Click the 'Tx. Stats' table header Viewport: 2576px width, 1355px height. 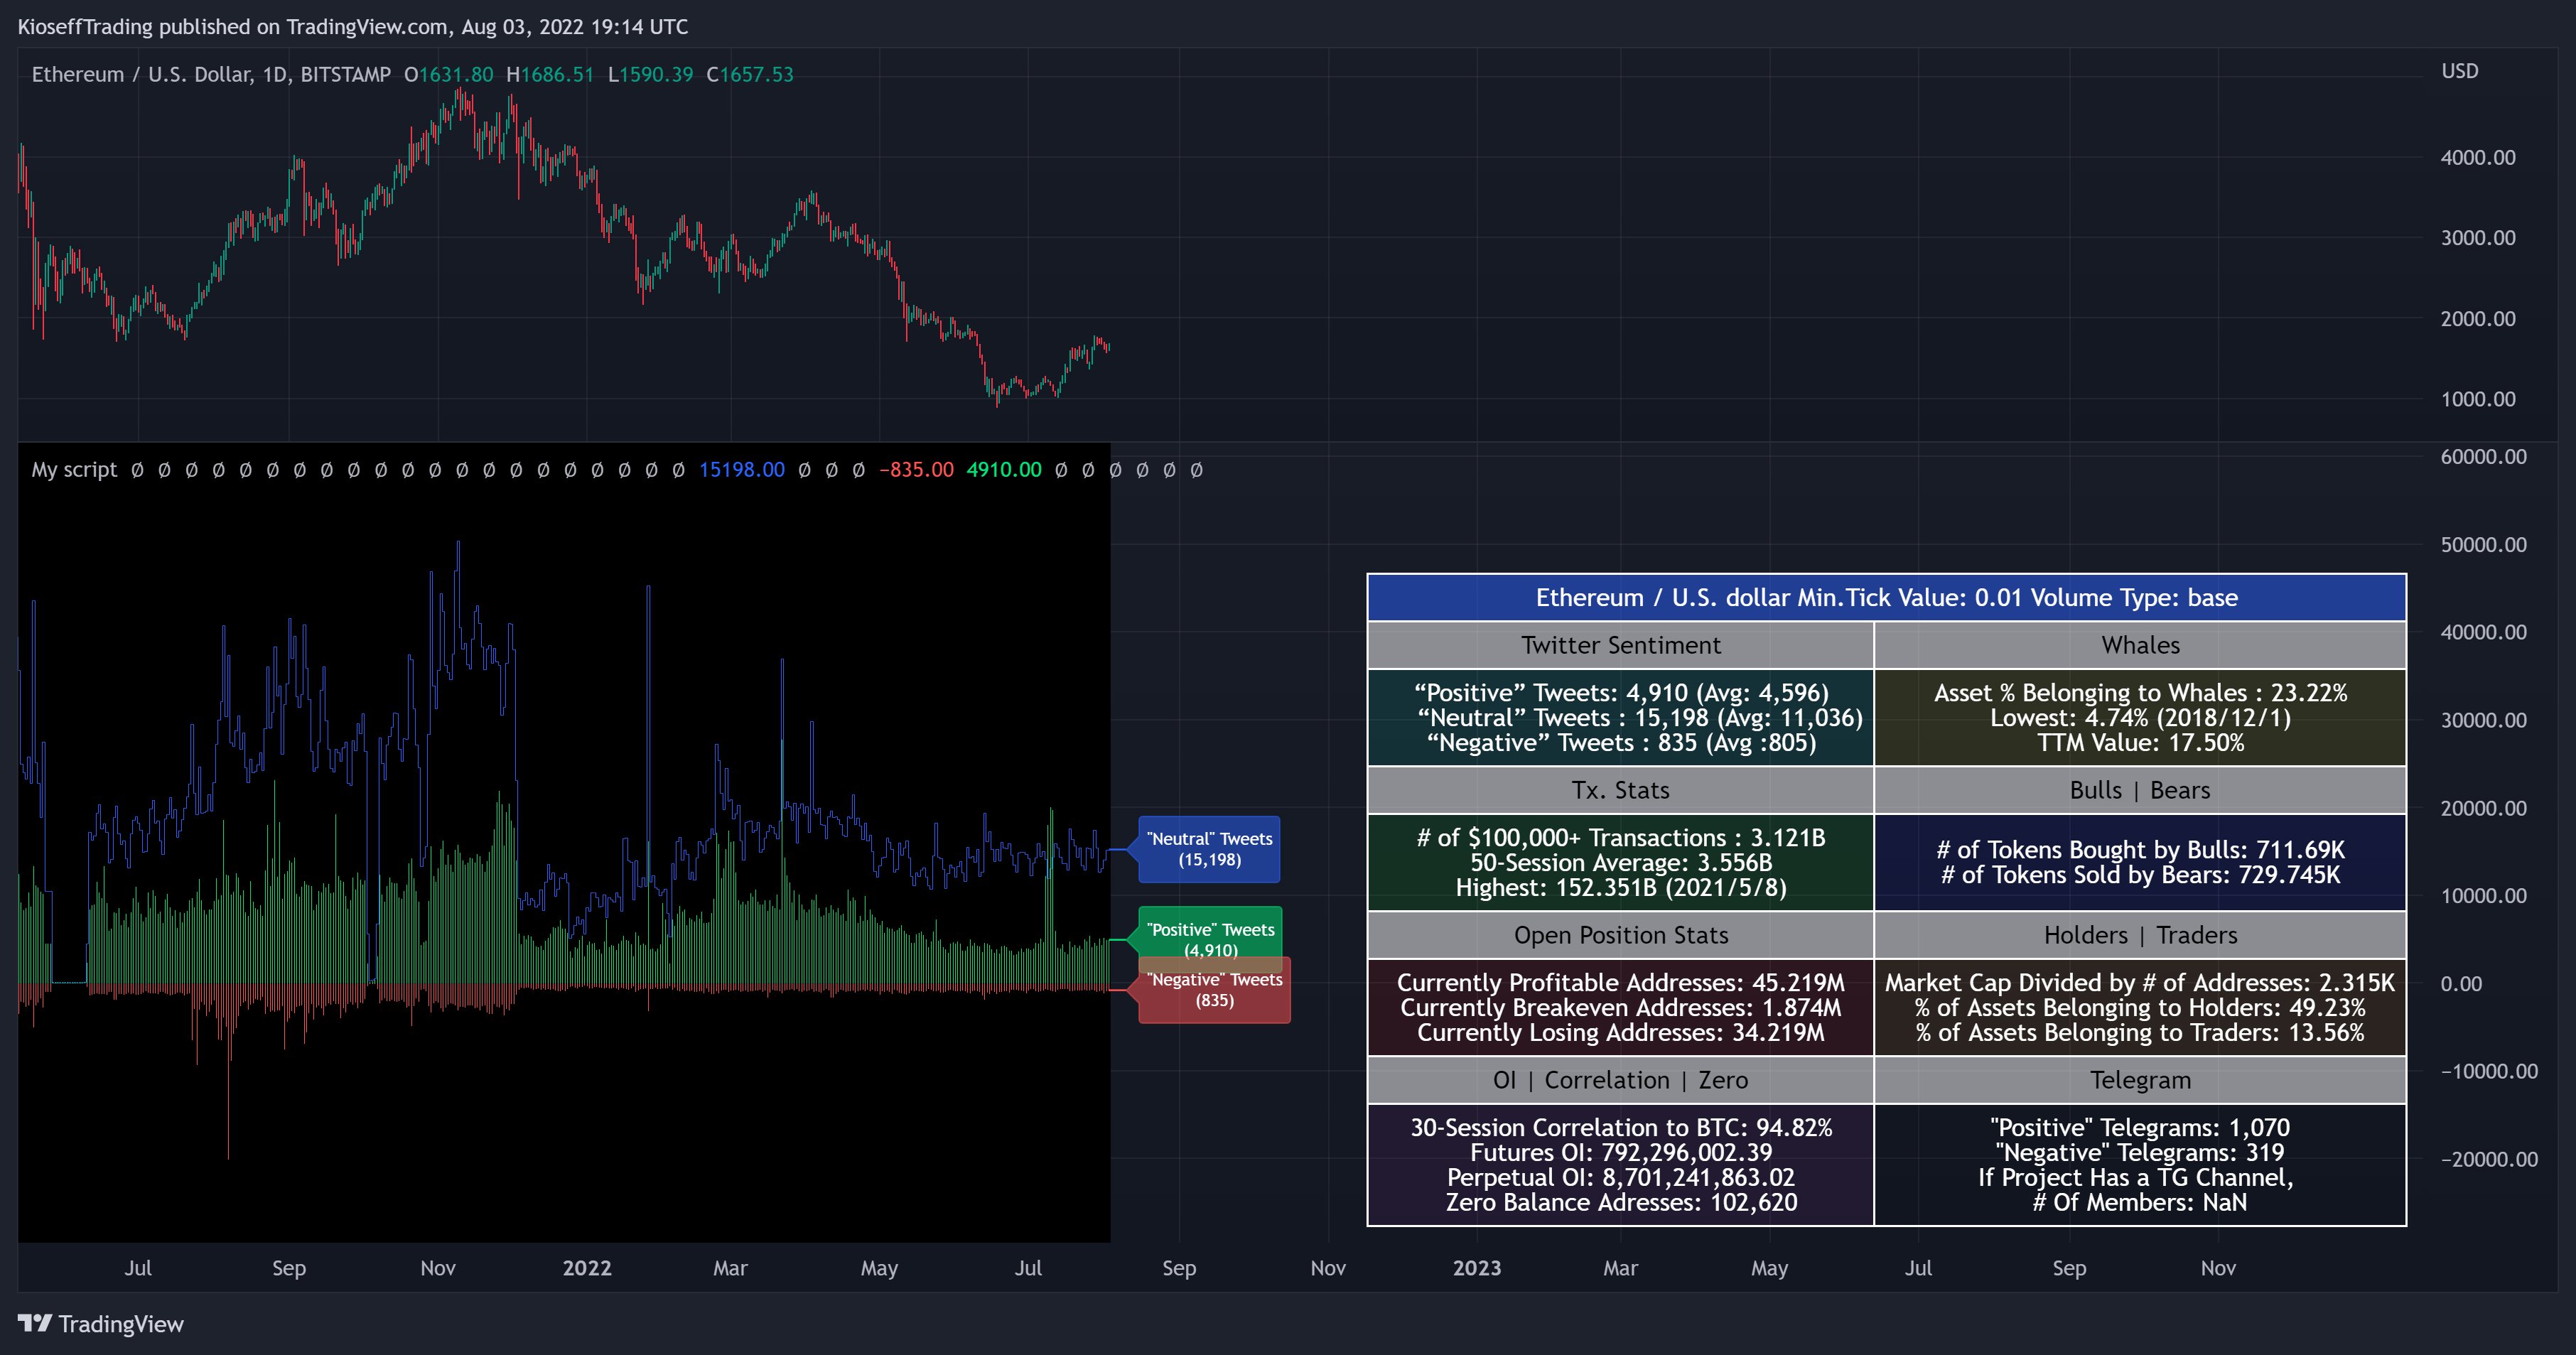pyautogui.click(x=1621, y=790)
